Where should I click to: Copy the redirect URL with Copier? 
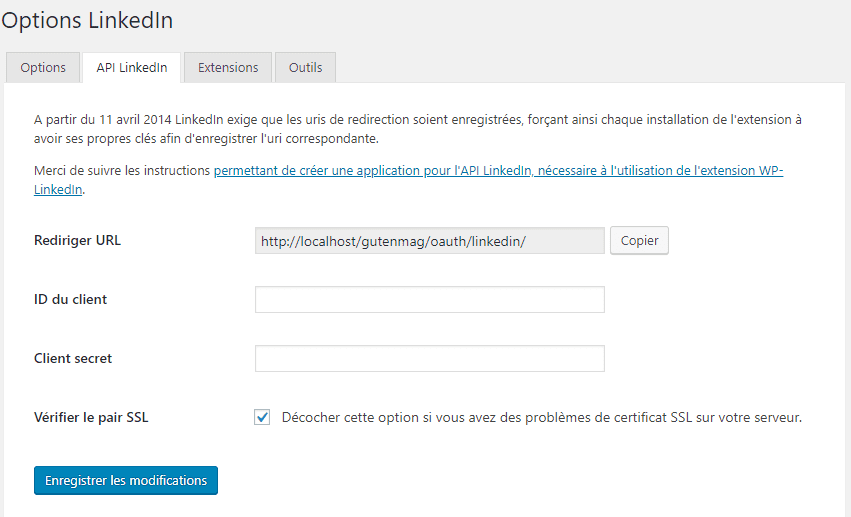tap(639, 240)
